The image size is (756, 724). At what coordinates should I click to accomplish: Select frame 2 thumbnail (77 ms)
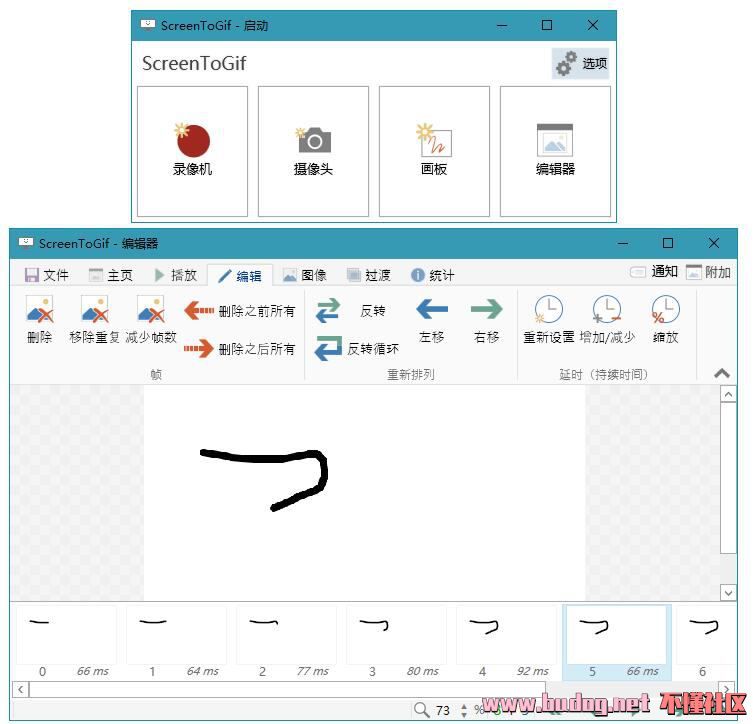coord(286,643)
